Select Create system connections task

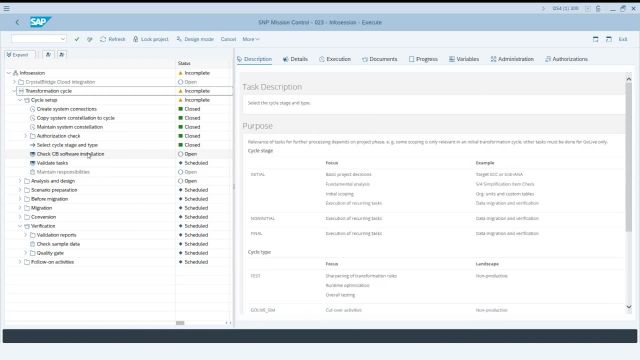point(67,109)
